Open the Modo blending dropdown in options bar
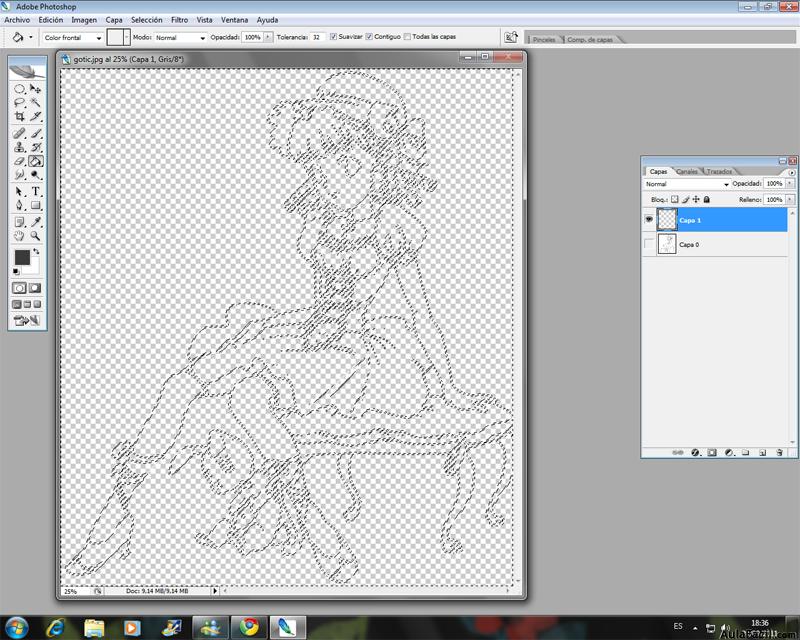This screenshot has height=640, width=800. [x=180, y=38]
